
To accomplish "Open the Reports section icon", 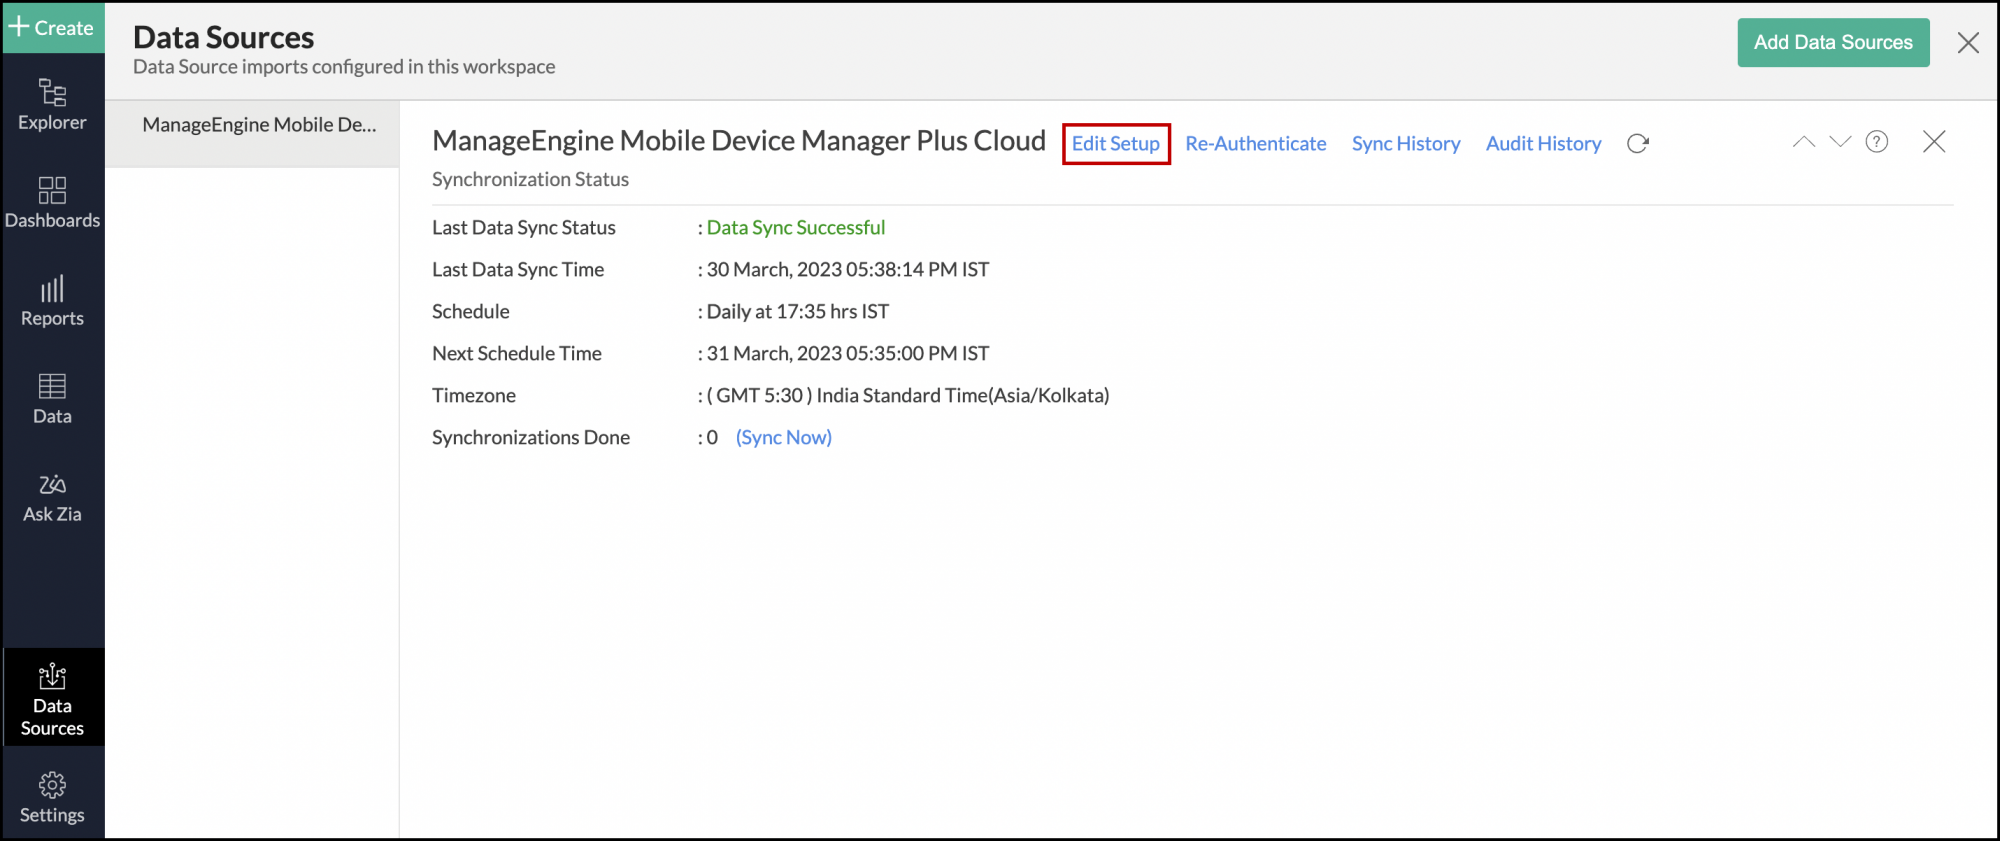I will 52,300.
